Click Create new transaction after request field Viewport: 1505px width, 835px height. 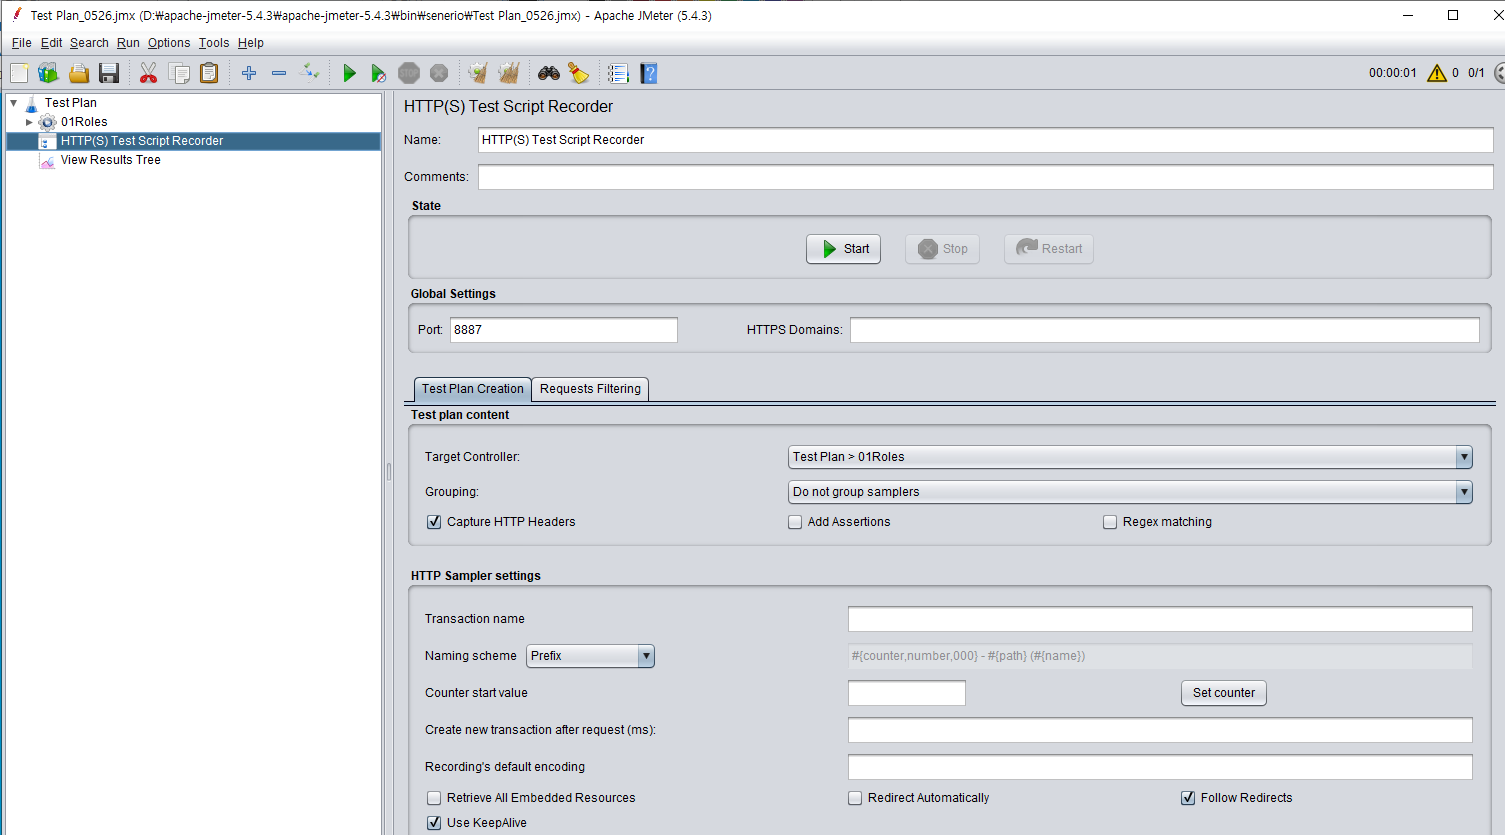(x=1160, y=730)
